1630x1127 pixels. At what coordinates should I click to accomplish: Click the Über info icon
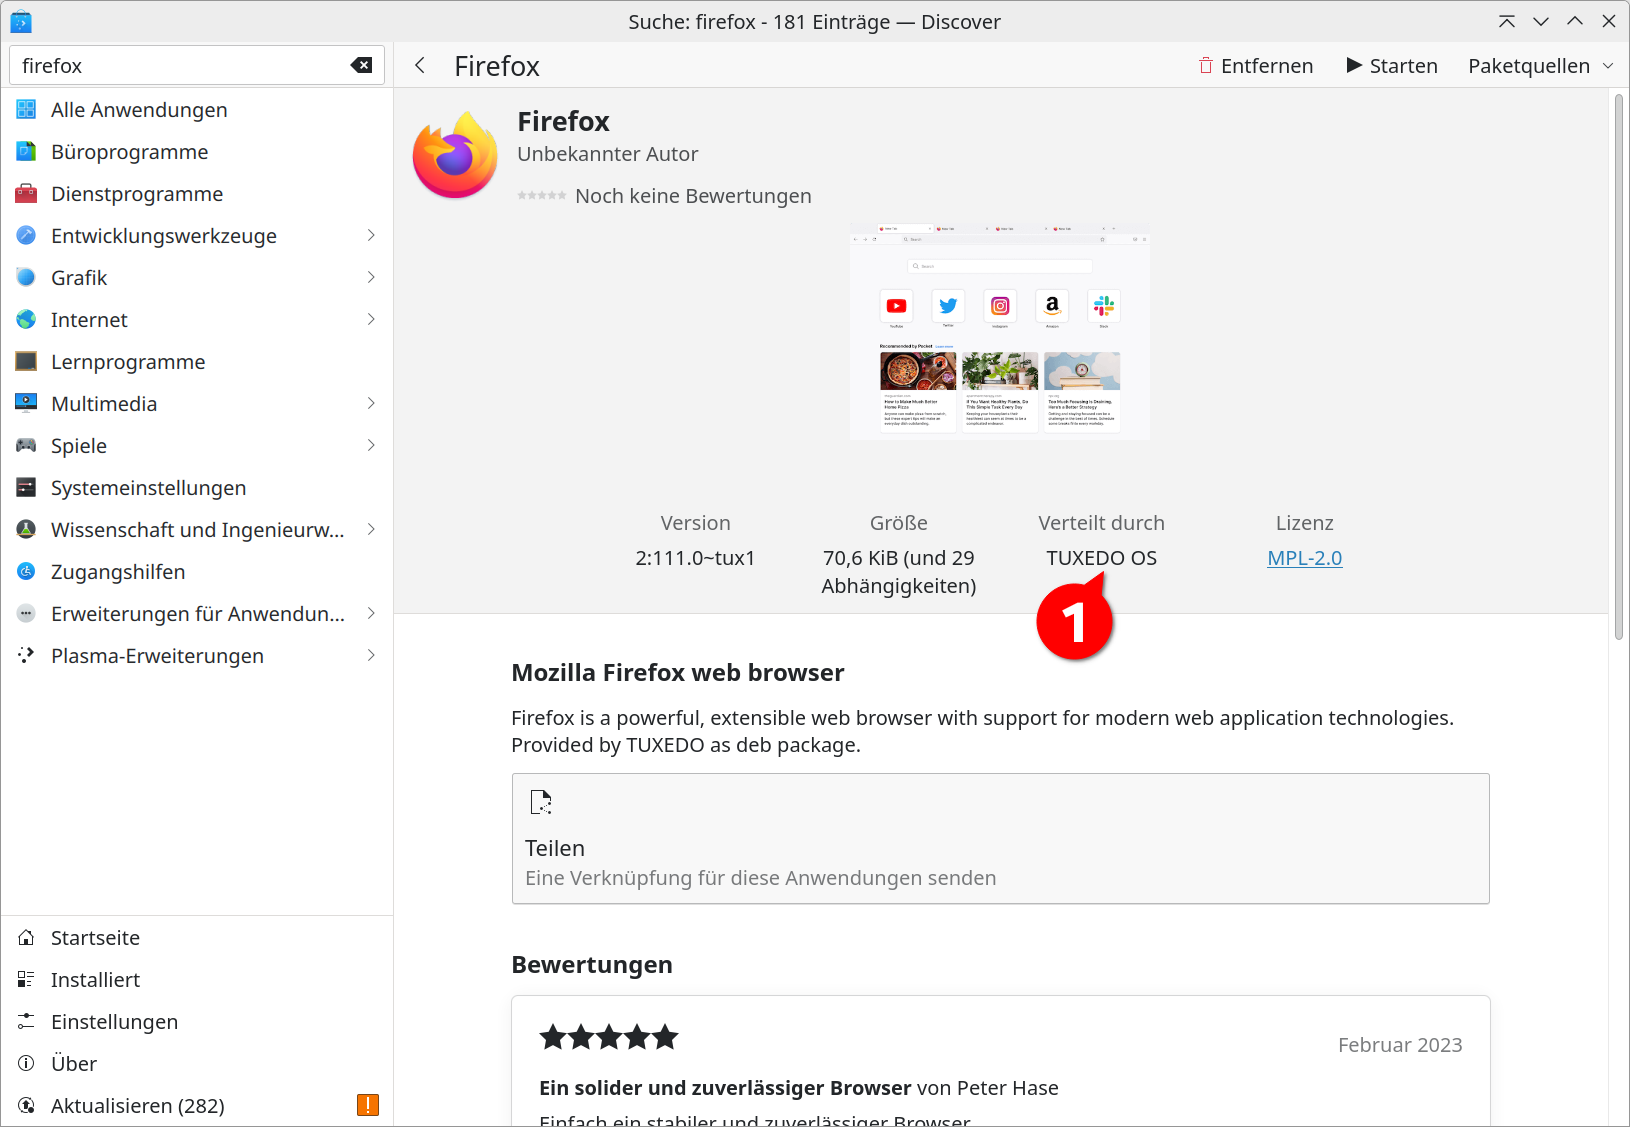[26, 1064]
